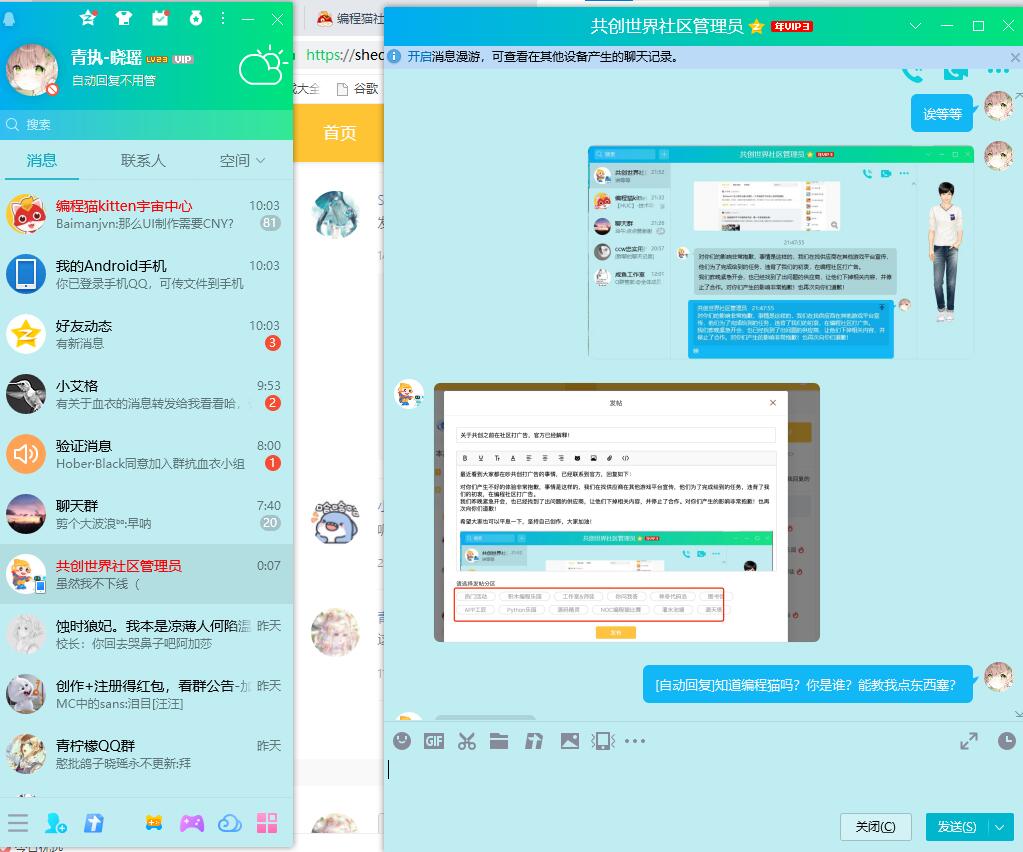Open the received 发帖 screenshot image
This screenshot has height=852, width=1023.
tap(627, 513)
